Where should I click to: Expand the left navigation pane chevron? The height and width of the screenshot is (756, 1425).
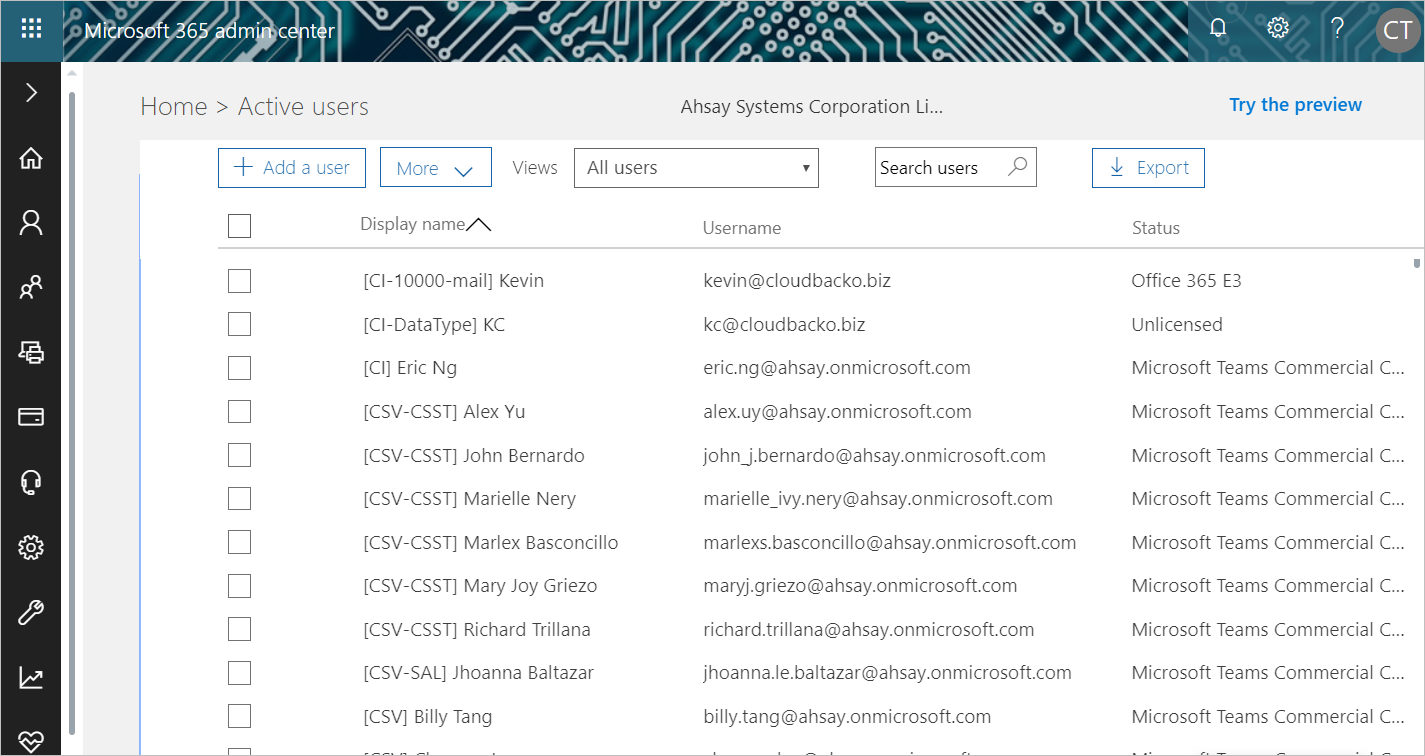coord(31,93)
